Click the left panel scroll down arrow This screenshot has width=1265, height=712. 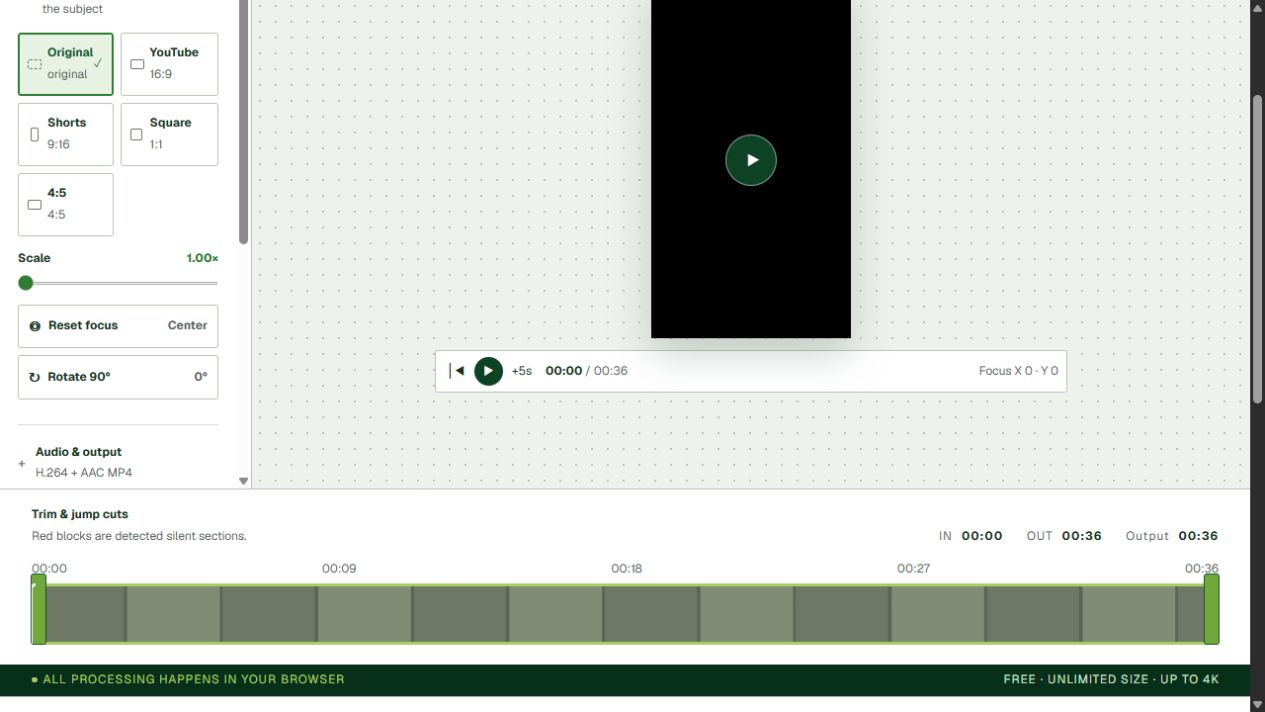(243, 481)
